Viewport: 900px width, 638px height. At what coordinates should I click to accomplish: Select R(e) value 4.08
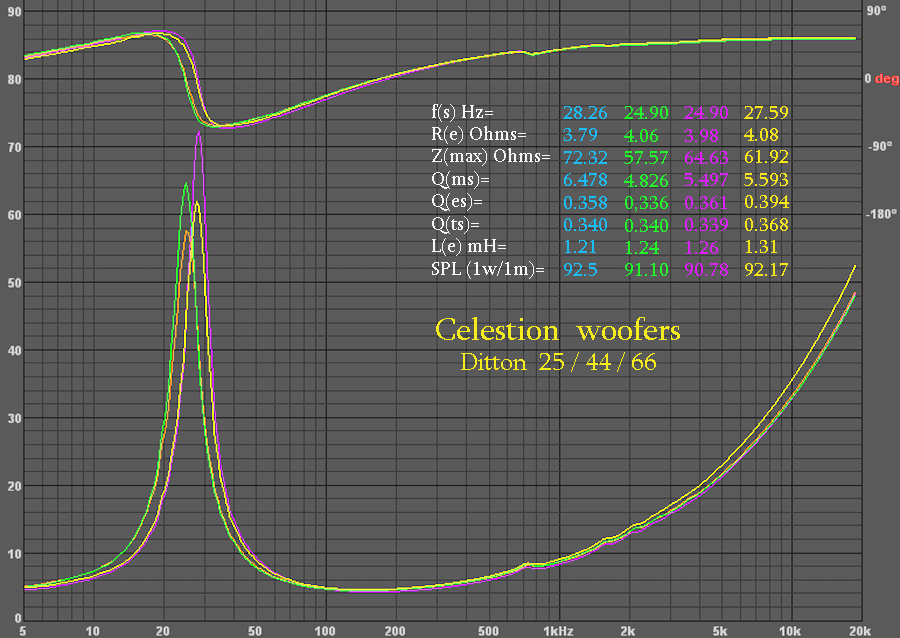pyautogui.click(x=761, y=135)
